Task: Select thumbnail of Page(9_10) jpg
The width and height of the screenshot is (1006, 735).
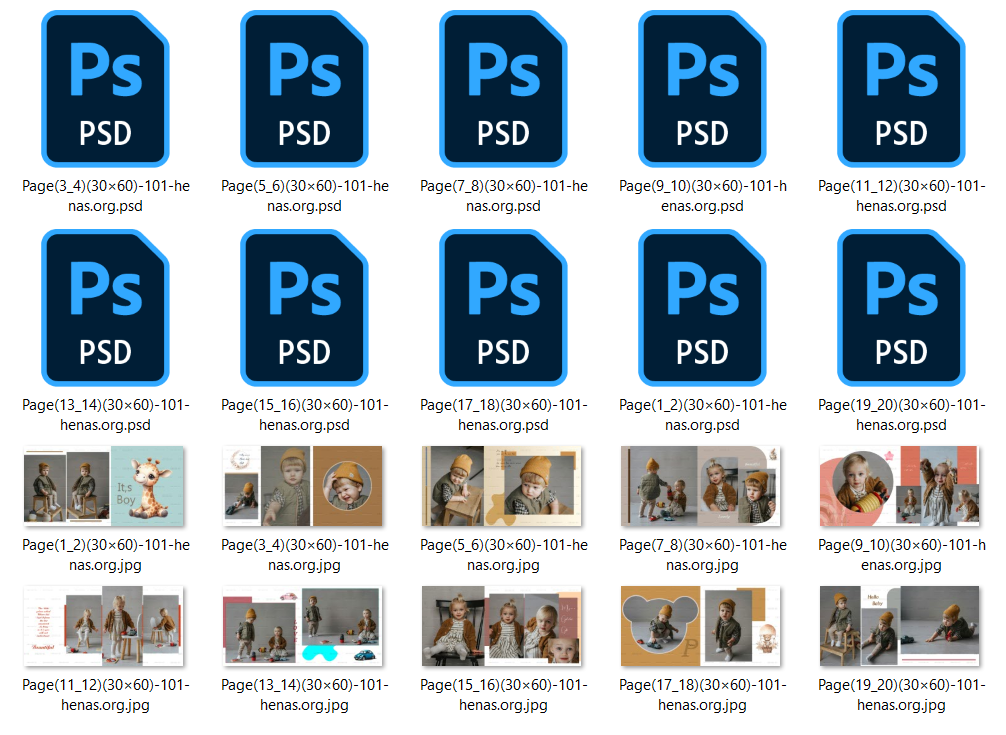Action: pyautogui.click(x=899, y=486)
